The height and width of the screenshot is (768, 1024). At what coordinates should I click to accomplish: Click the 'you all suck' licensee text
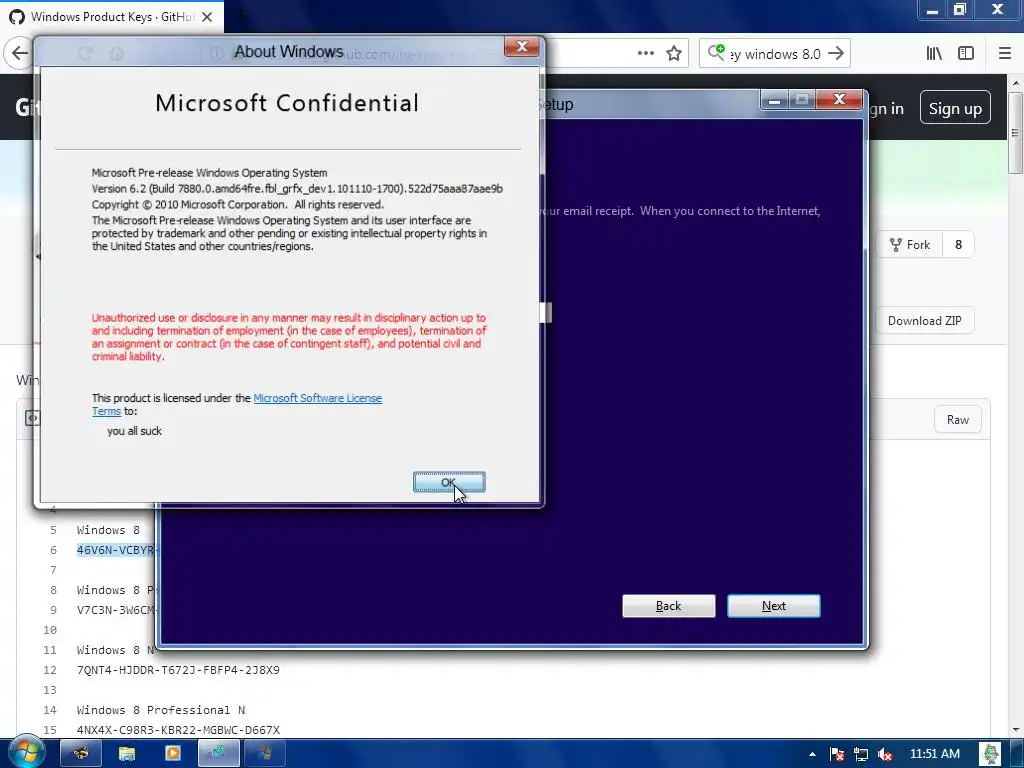(135, 431)
